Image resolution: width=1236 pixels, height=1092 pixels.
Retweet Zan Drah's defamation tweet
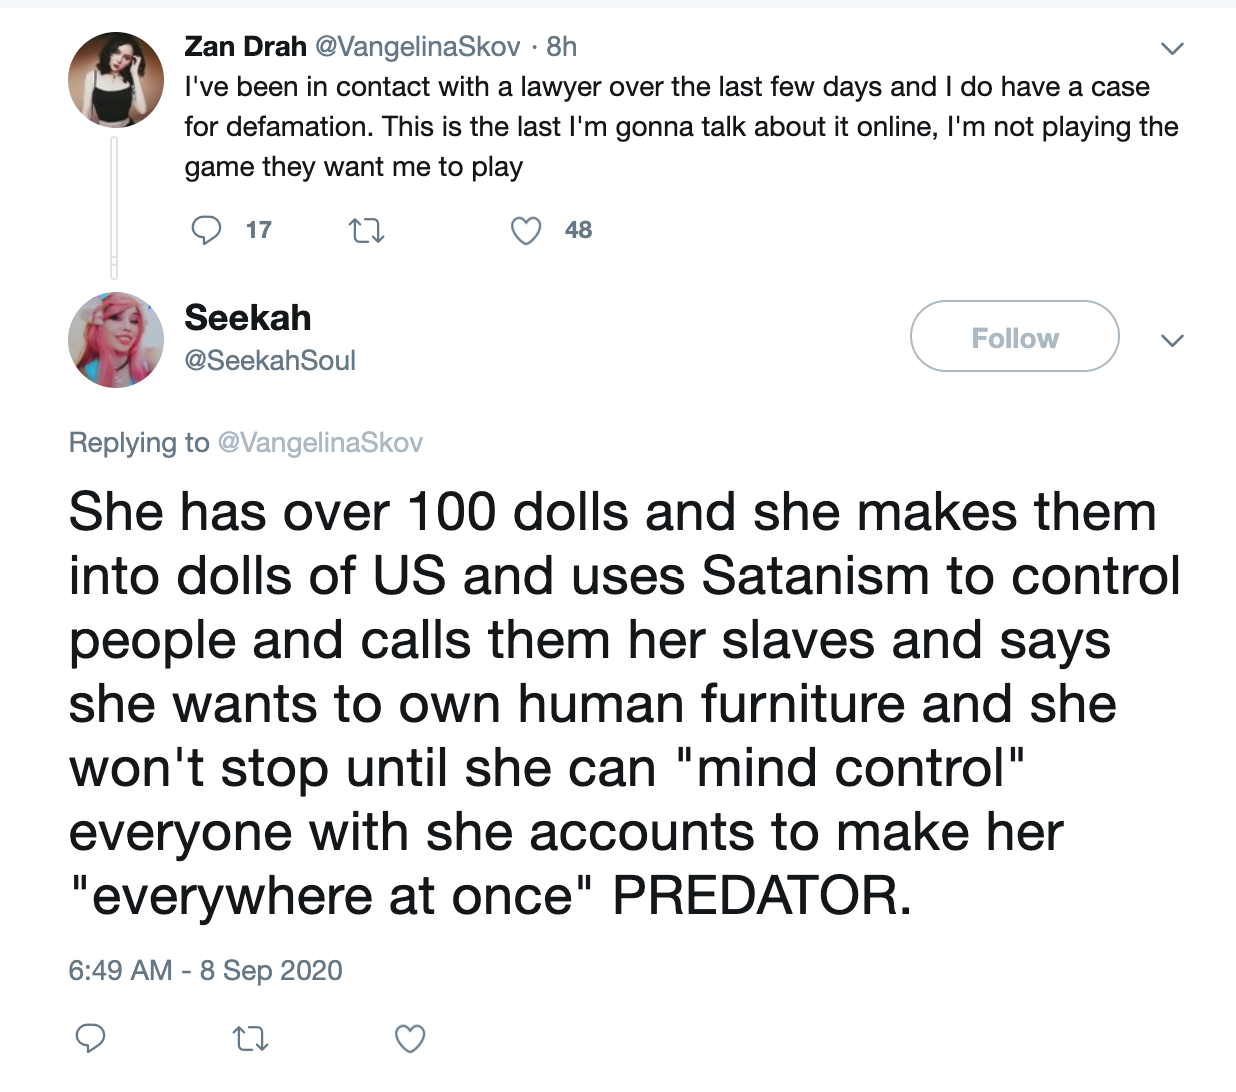click(x=366, y=231)
